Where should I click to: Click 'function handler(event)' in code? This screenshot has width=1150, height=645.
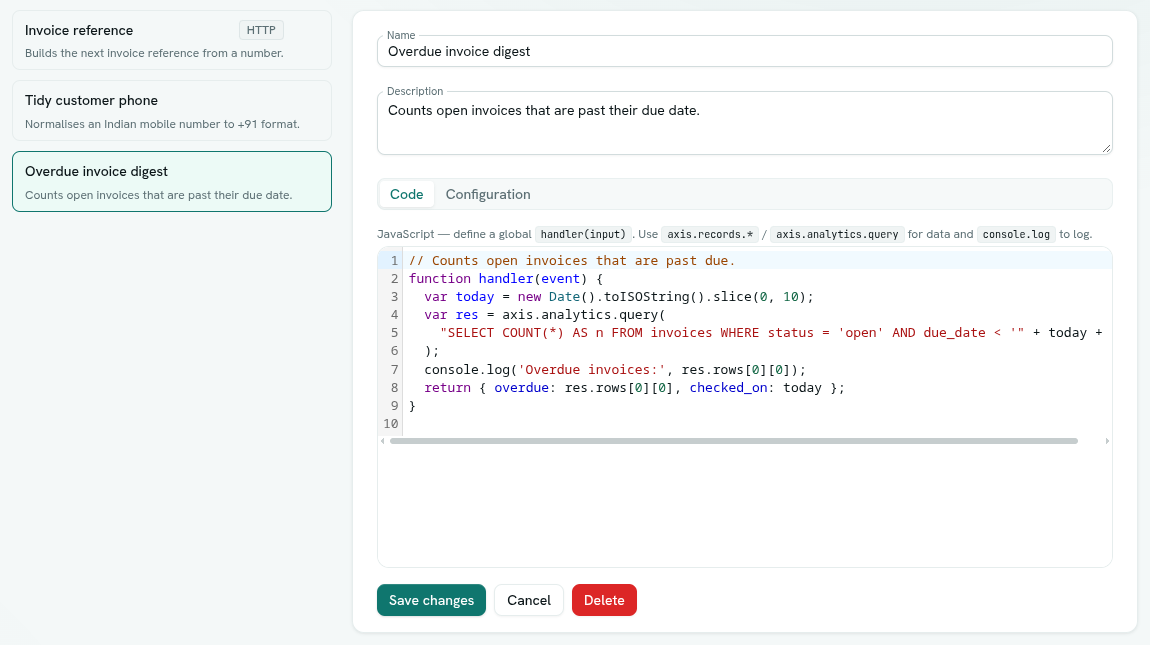(499, 279)
